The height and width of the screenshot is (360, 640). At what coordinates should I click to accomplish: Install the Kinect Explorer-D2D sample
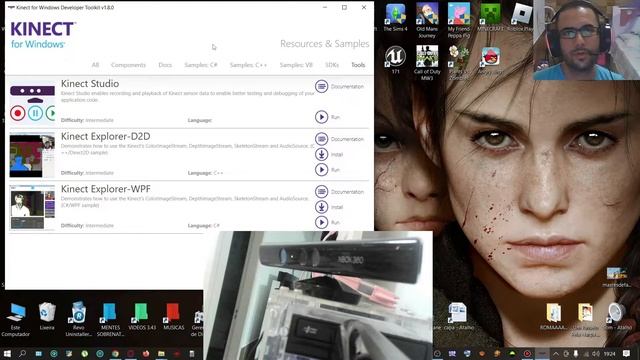coord(321,154)
